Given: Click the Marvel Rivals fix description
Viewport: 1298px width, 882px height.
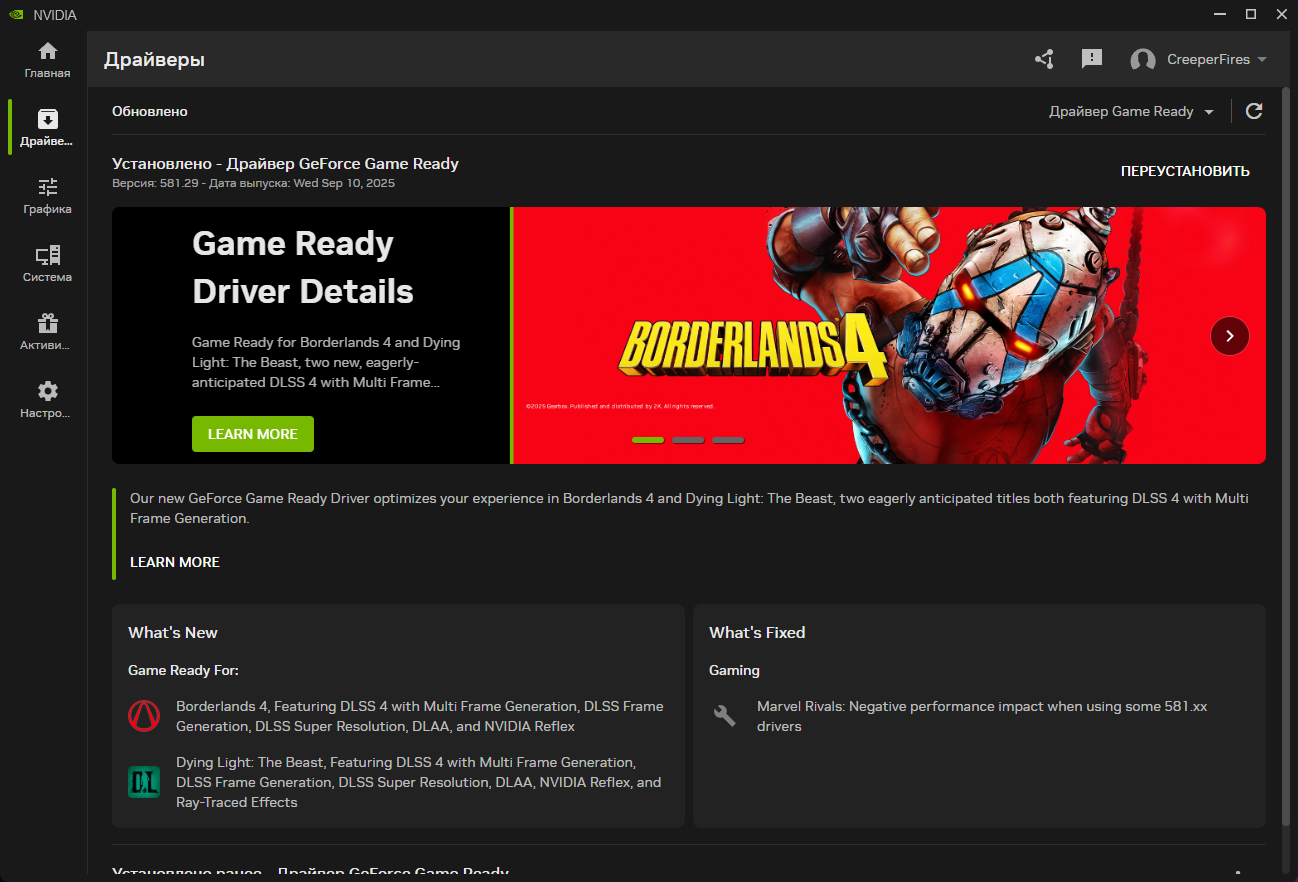Looking at the screenshot, I should (982, 716).
